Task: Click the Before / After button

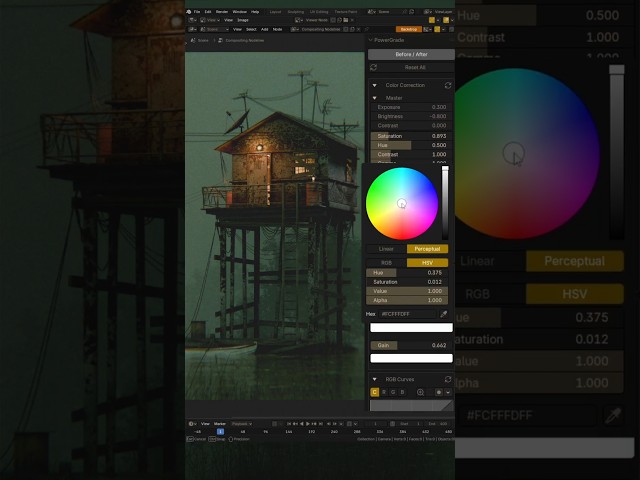Action: pyautogui.click(x=411, y=54)
